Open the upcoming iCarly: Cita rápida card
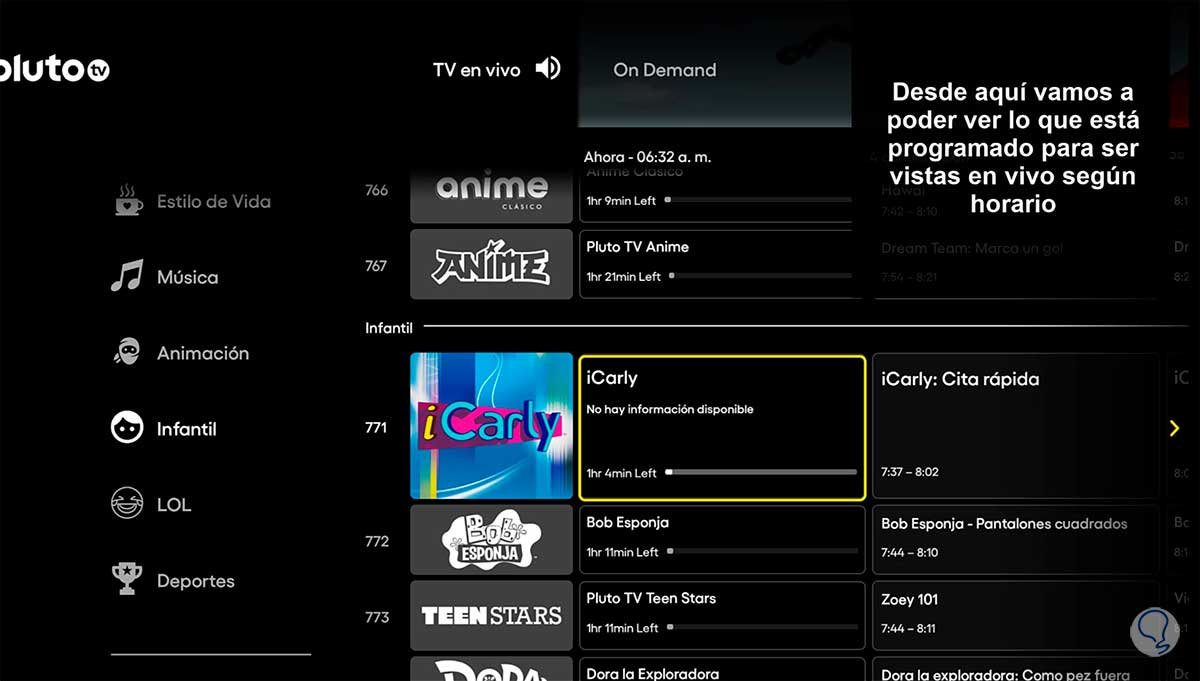The width and height of the screenshot is (1200, 681). [1015, 425]
